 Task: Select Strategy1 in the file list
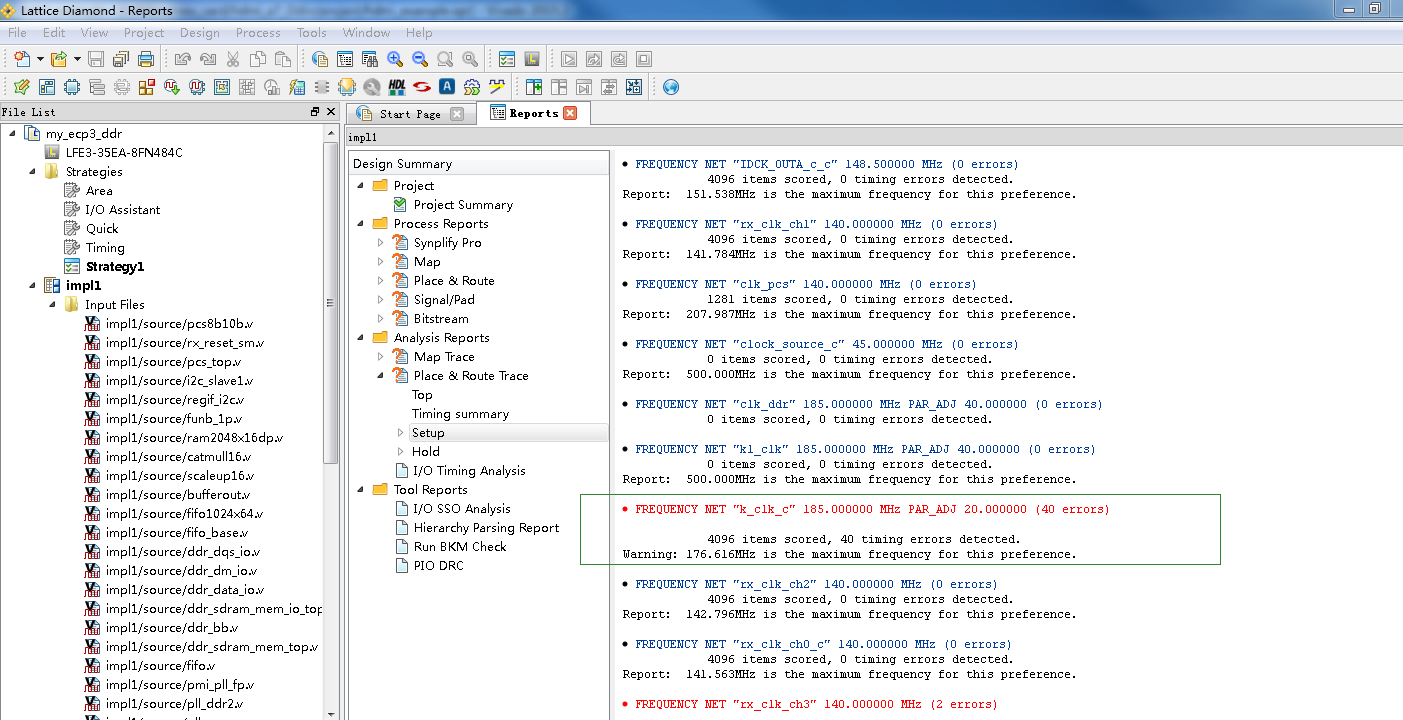(114, 267)
